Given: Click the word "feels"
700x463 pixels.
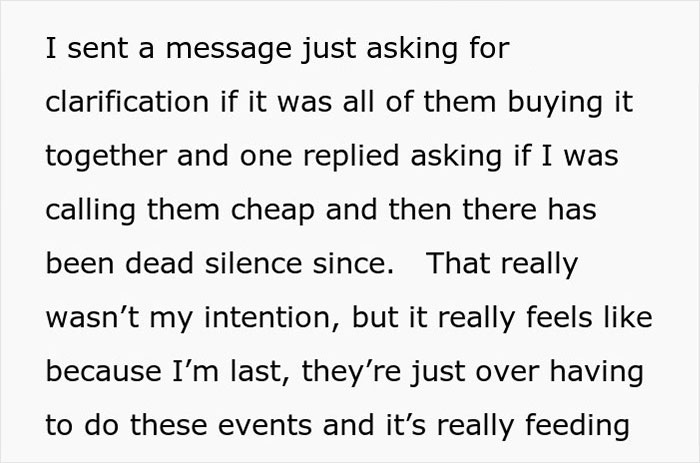Looking at the screenshot, I should [559, 317].
